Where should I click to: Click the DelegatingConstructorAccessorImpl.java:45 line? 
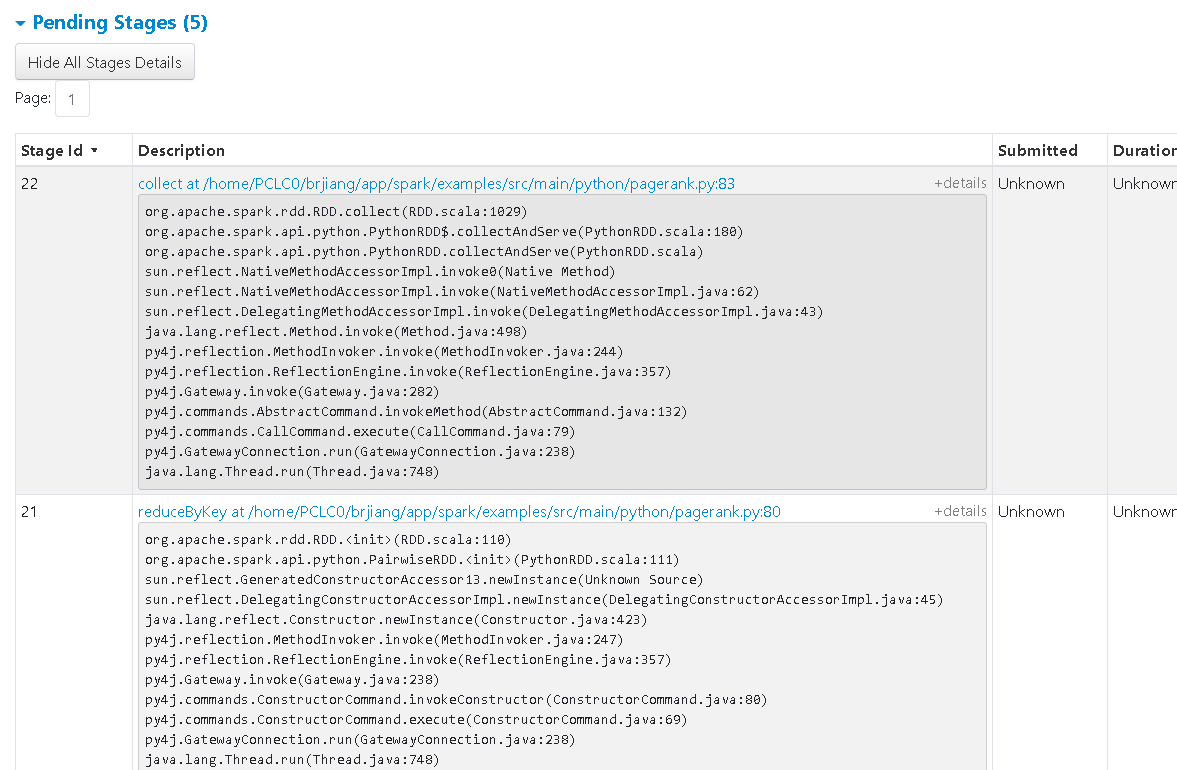[544, 600]
